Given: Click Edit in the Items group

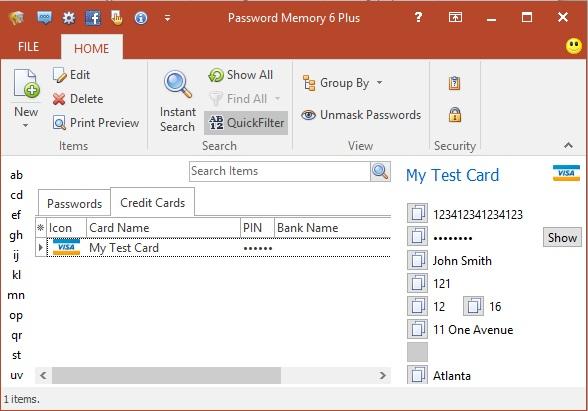Looking at the screenshot, I should 71,75.
